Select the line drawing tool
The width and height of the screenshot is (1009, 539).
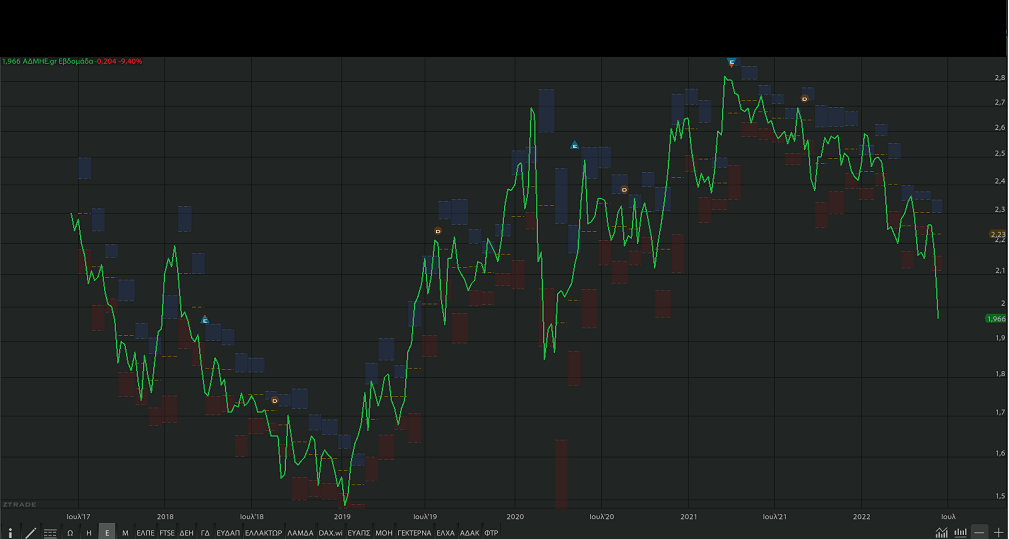(30, 533)
